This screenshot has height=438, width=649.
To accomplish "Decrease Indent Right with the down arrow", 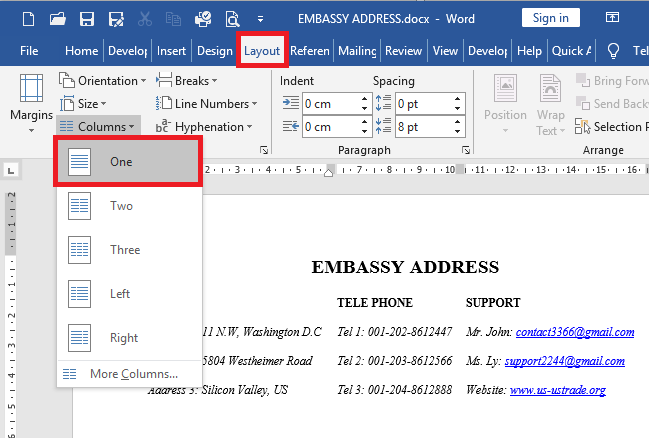I will [x=364, y=132].
